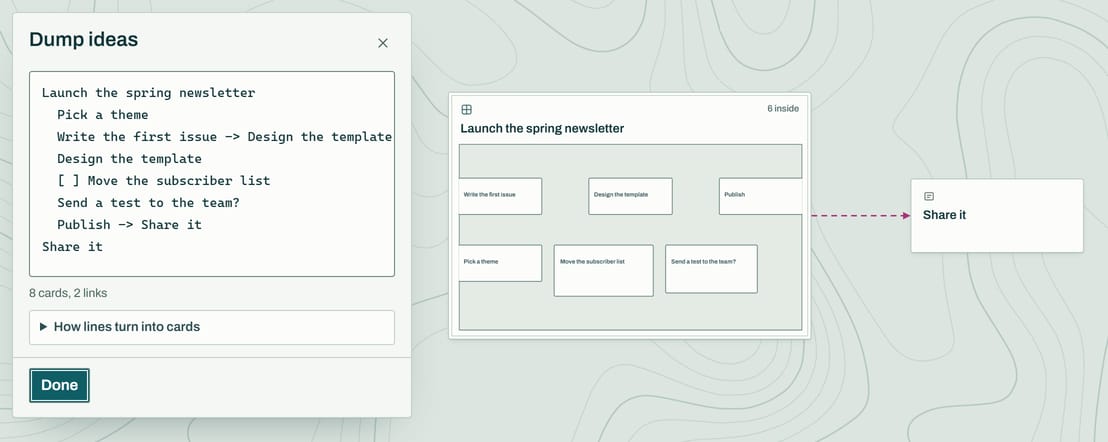The width and height of the screenshot is (1108, 442).
Task: Select the Publish mini card
Action: (x=760, y=196)
